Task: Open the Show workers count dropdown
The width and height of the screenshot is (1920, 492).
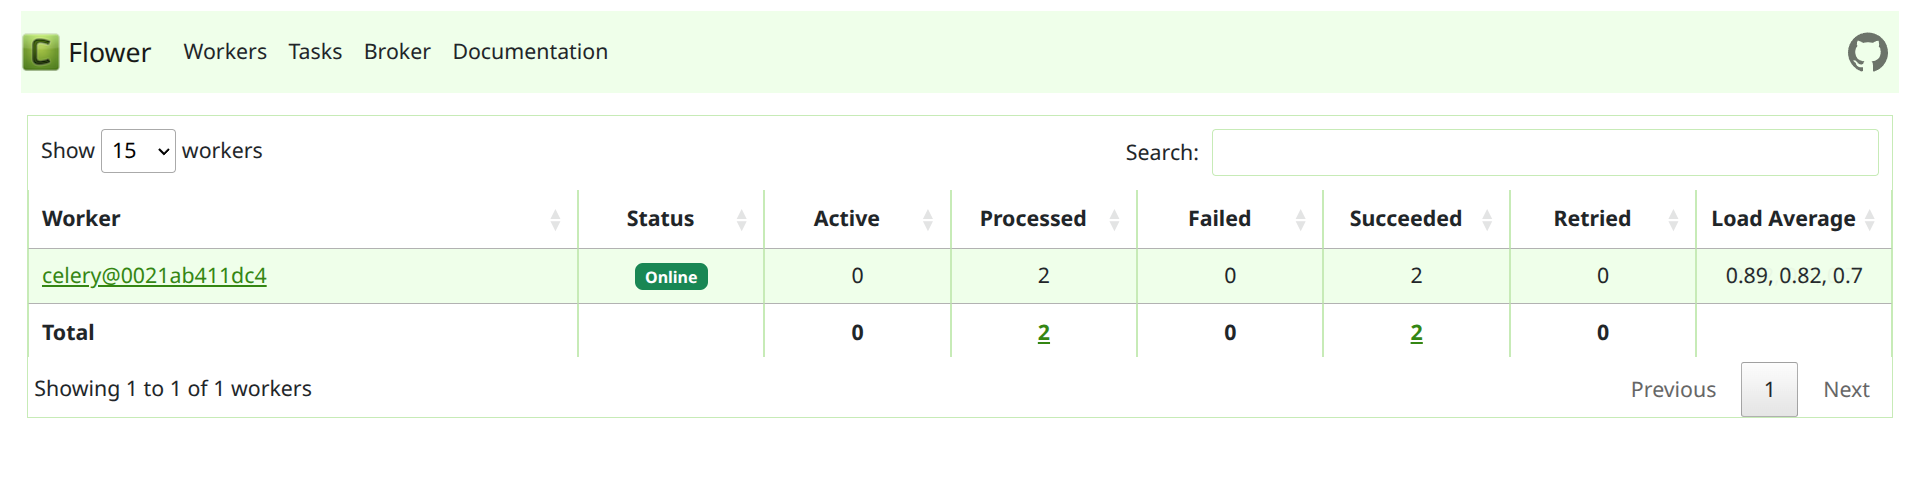Action: [x=138, y=151]
